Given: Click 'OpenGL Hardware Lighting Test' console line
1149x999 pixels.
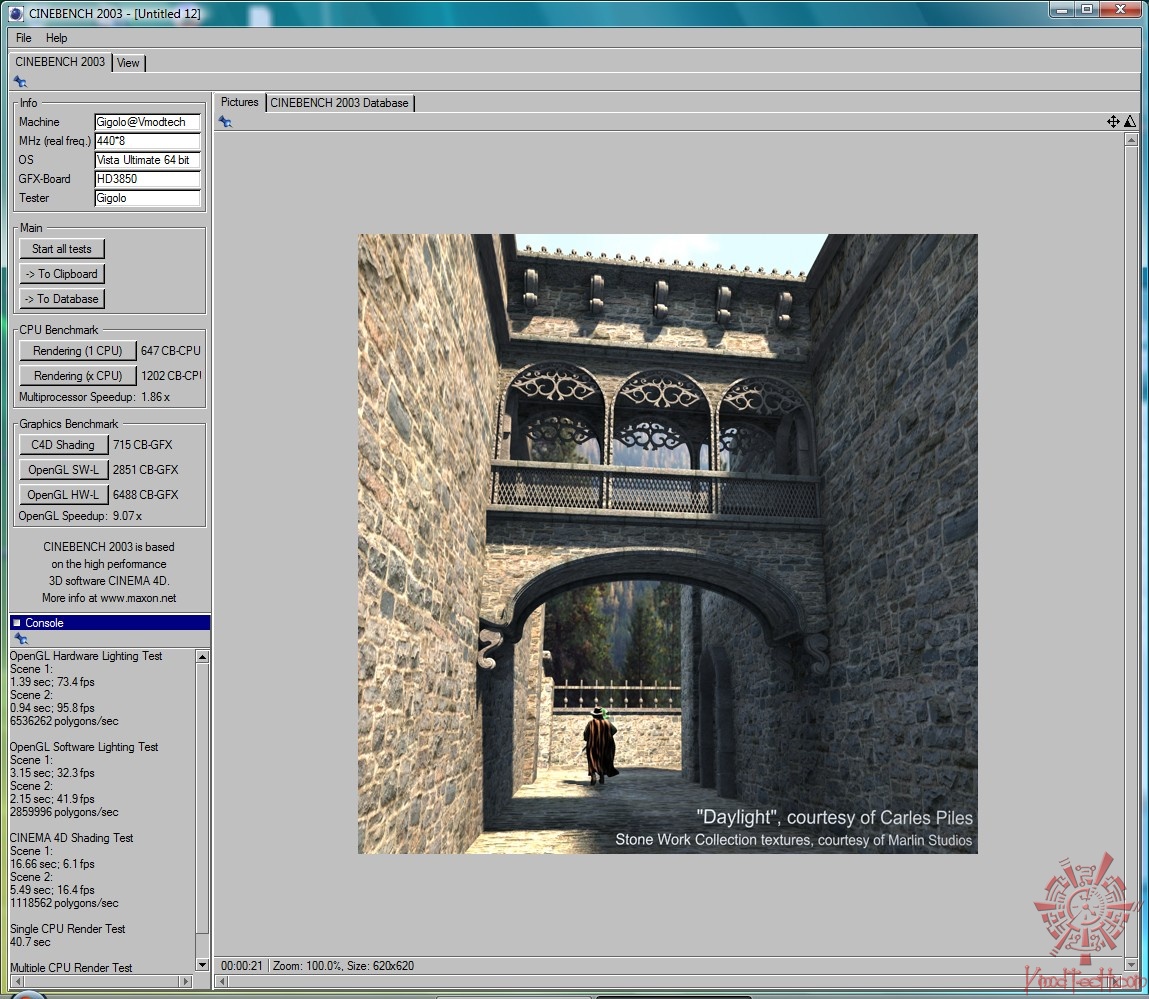Looking at the screenshot, I should click(86, 656).
